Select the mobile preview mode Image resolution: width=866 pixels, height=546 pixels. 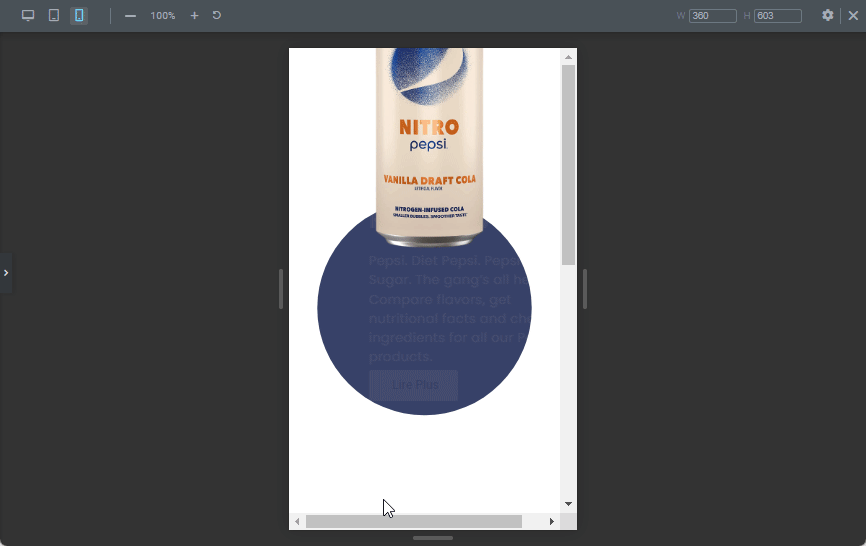click(x=79, y=15)
